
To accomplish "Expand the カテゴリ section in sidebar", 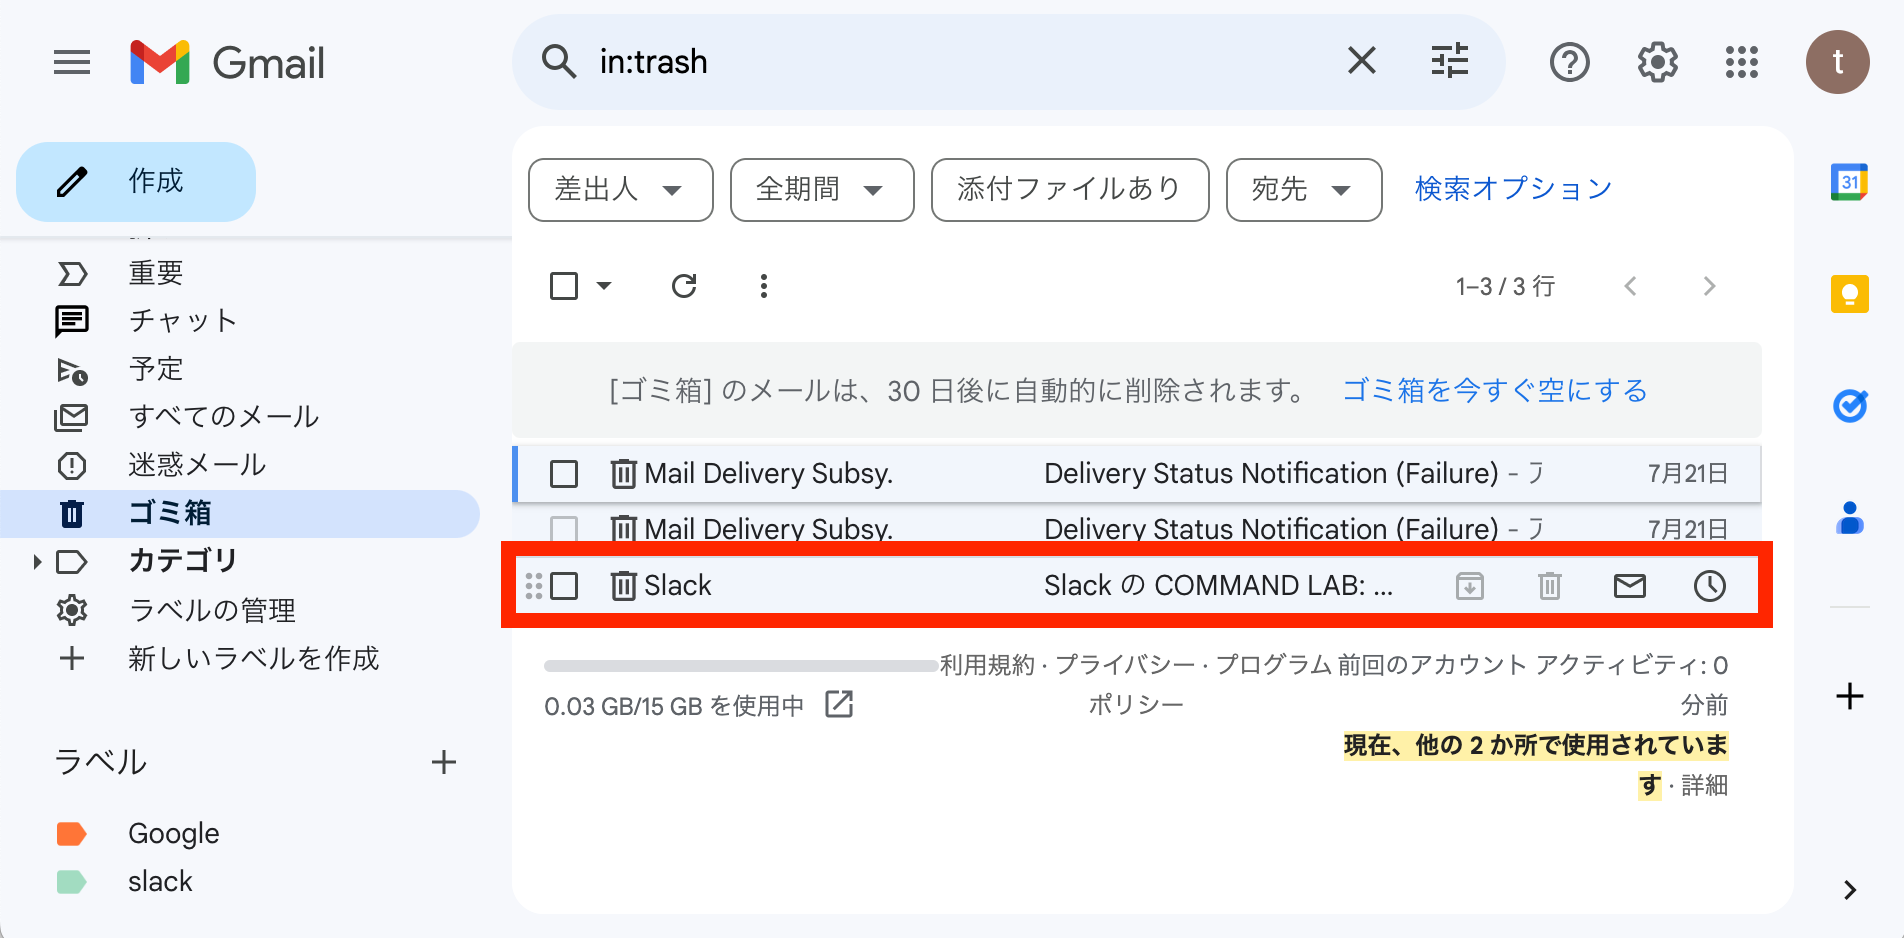I will [37, 562].
